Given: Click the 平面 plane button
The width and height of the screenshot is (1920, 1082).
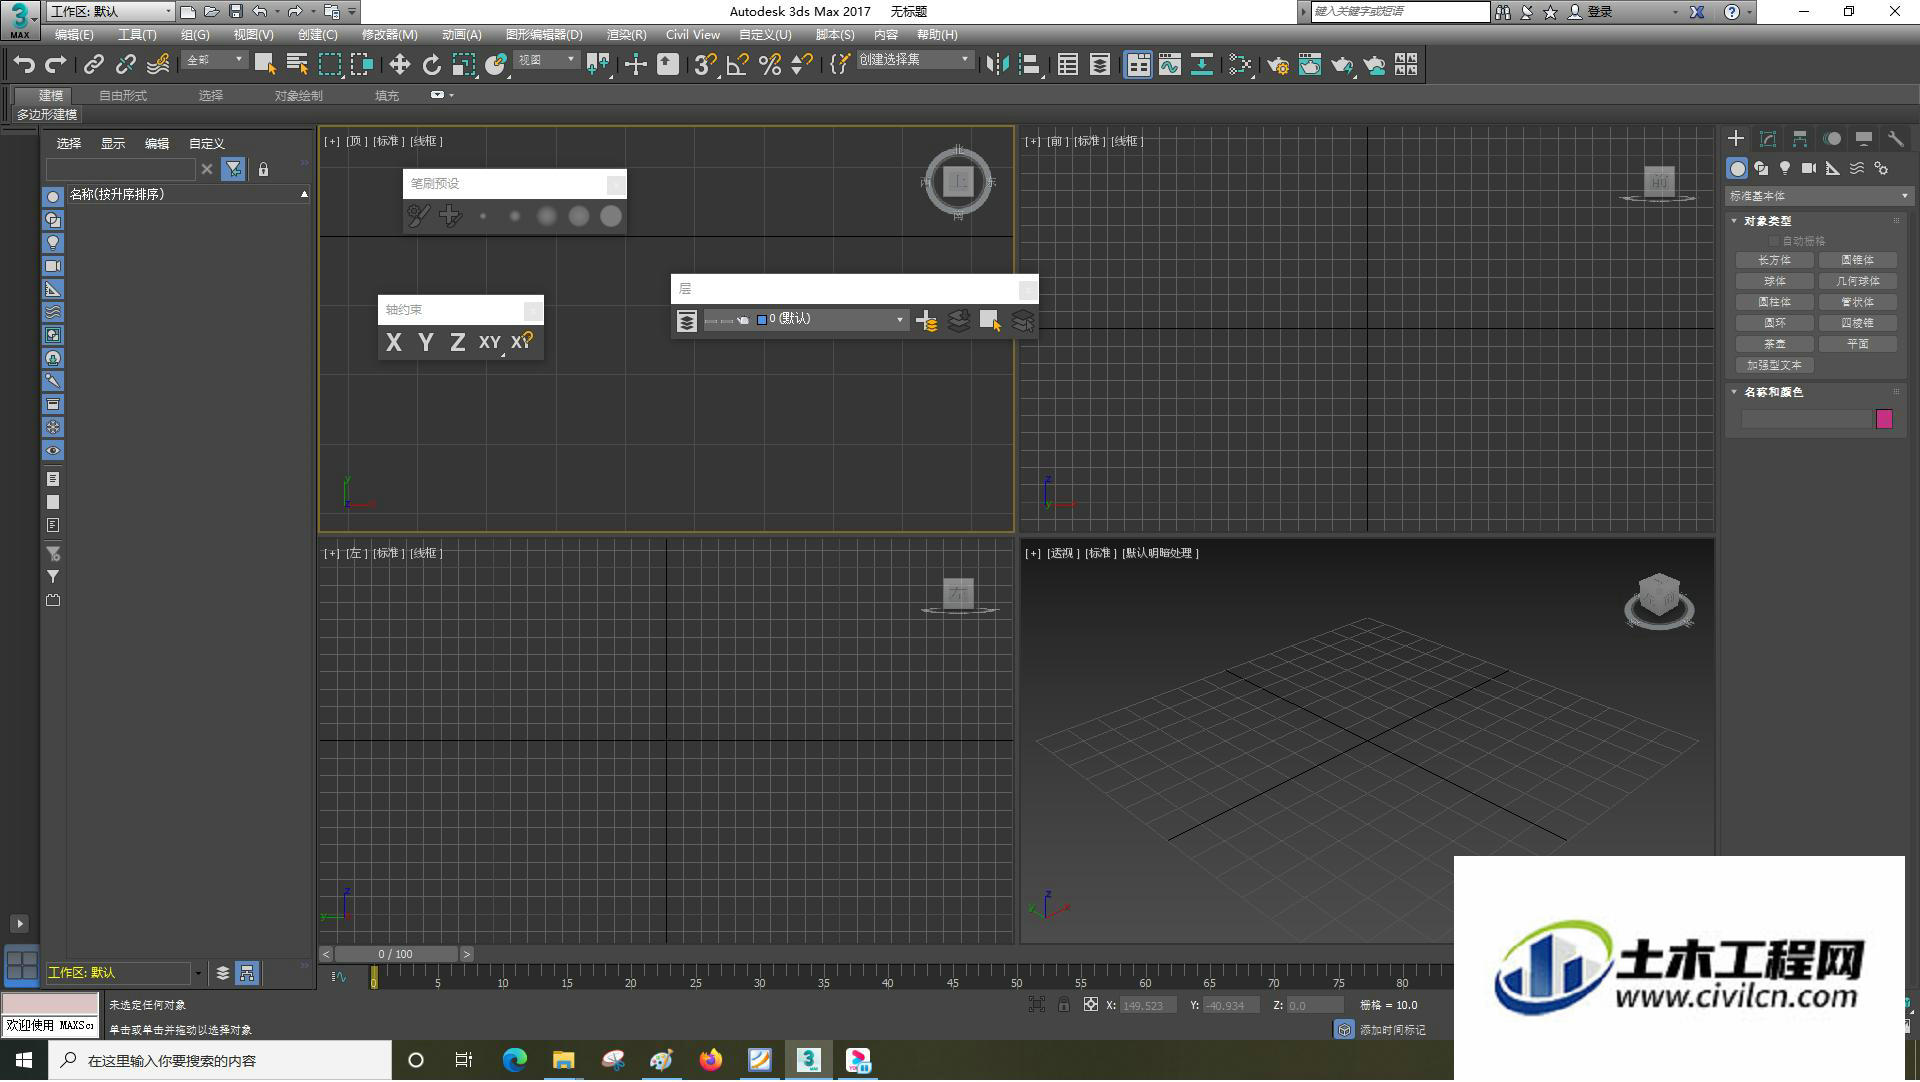Looking at the screenshot, I should click(1857, 344).
